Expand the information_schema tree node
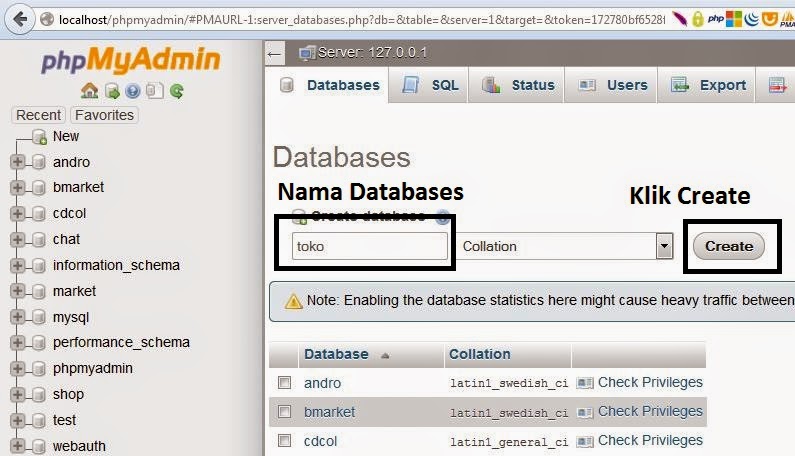Viewport: 795px width, 456px height. pos(17,265)
